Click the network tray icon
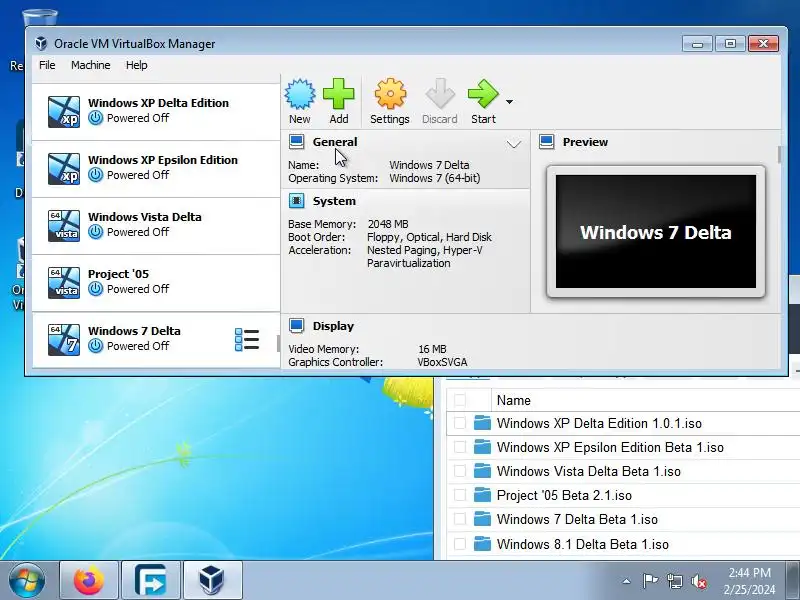 pos(674,581)
